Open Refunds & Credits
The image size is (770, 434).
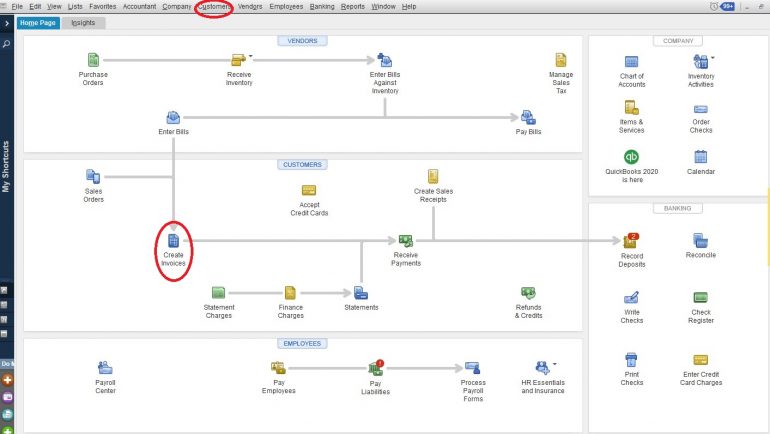pos(528,293)
